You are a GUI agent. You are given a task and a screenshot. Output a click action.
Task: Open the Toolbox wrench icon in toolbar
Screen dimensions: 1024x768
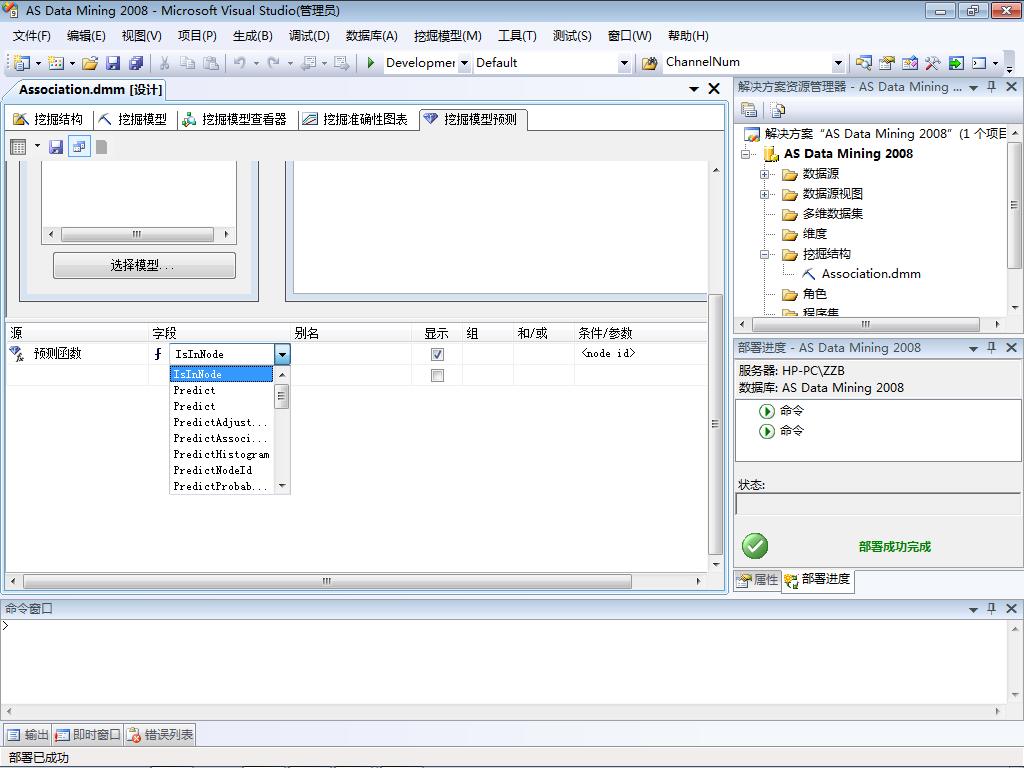point(932,63)
